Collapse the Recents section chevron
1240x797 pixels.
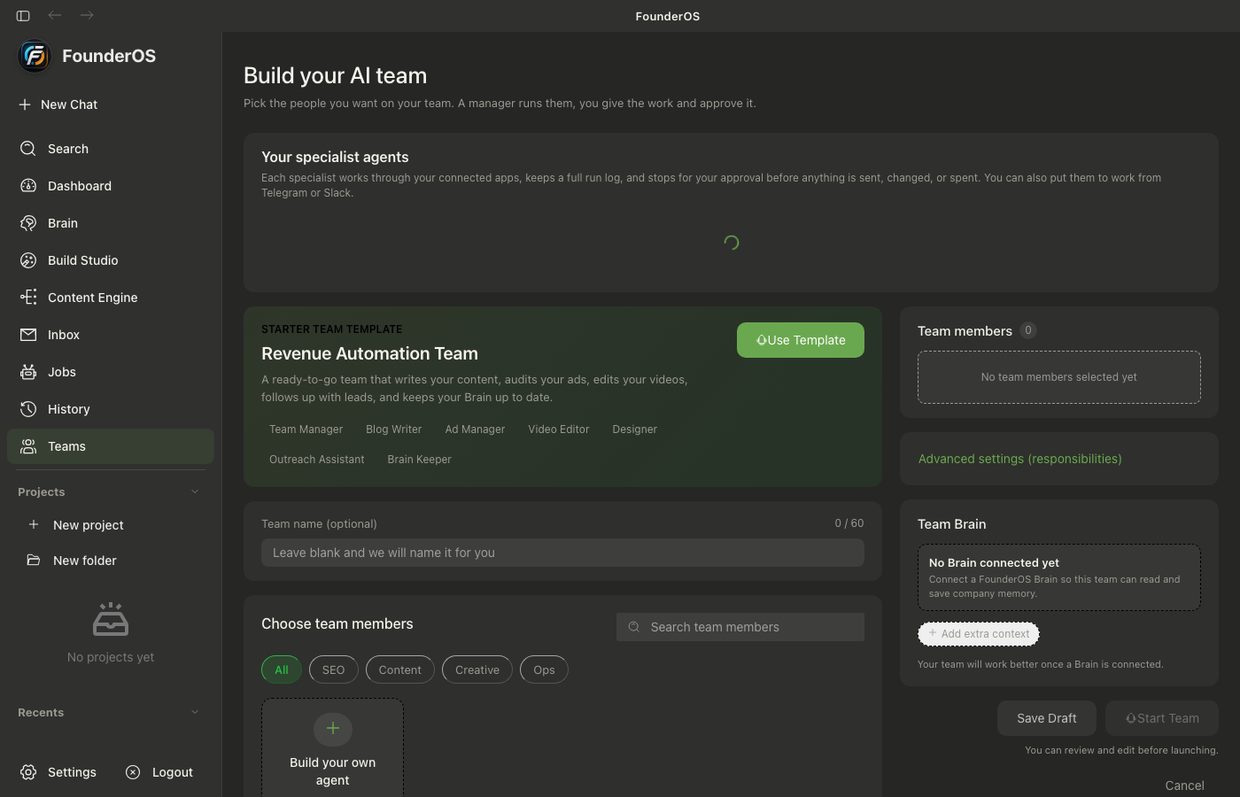tap(195, 712)
